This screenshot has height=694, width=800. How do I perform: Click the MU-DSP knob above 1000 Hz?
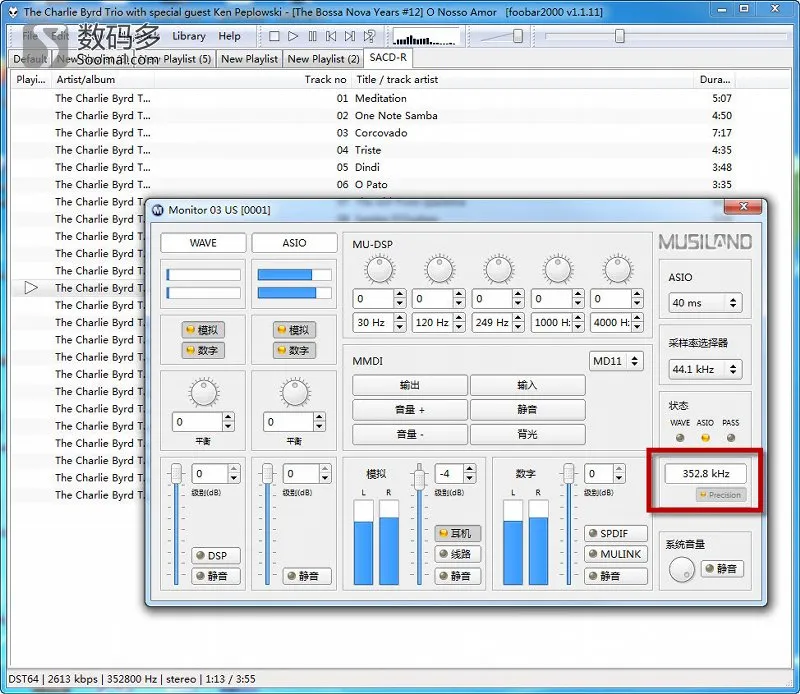(558, 269)
